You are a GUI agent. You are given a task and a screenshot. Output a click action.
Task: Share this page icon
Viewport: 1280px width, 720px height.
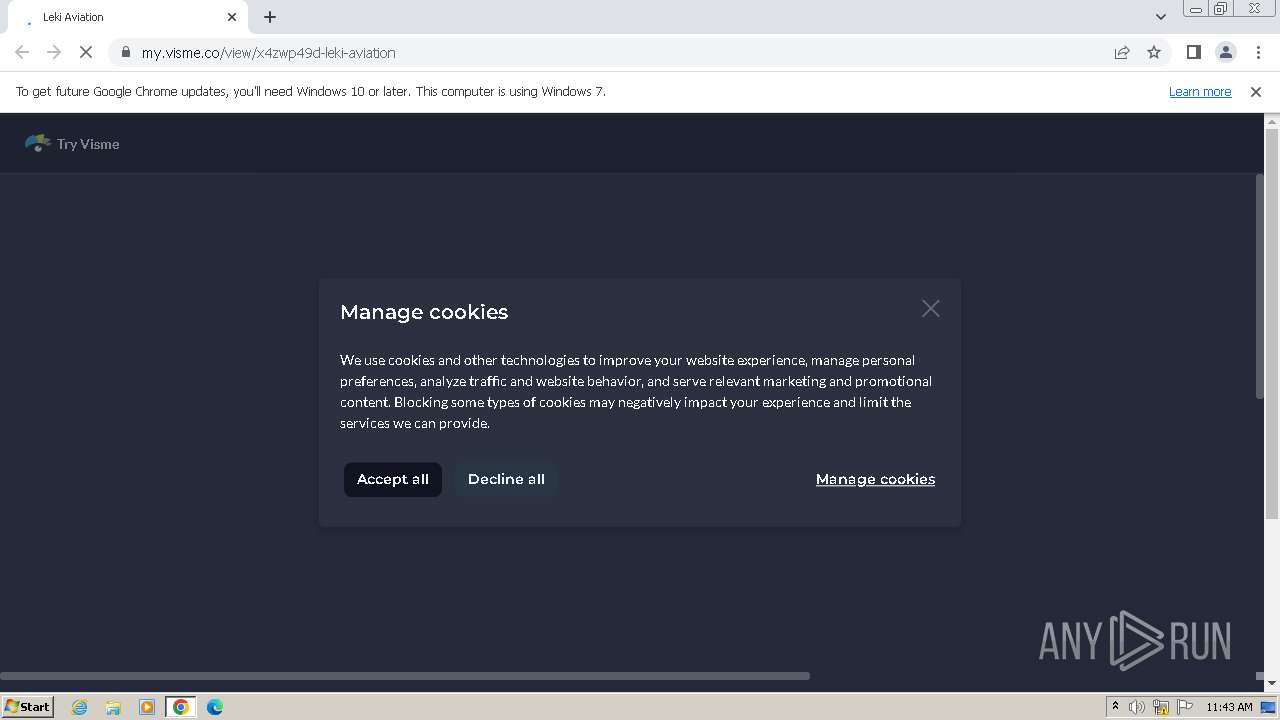pos(1122,52)
